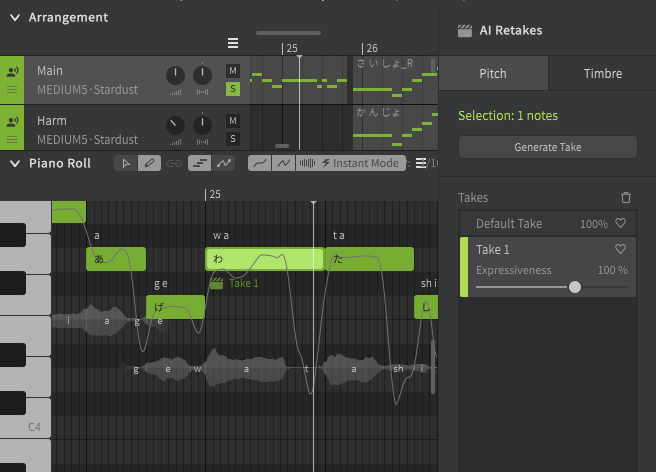Open the arrangement track list menu icon

pyautogui.click(x=233, y=43)
